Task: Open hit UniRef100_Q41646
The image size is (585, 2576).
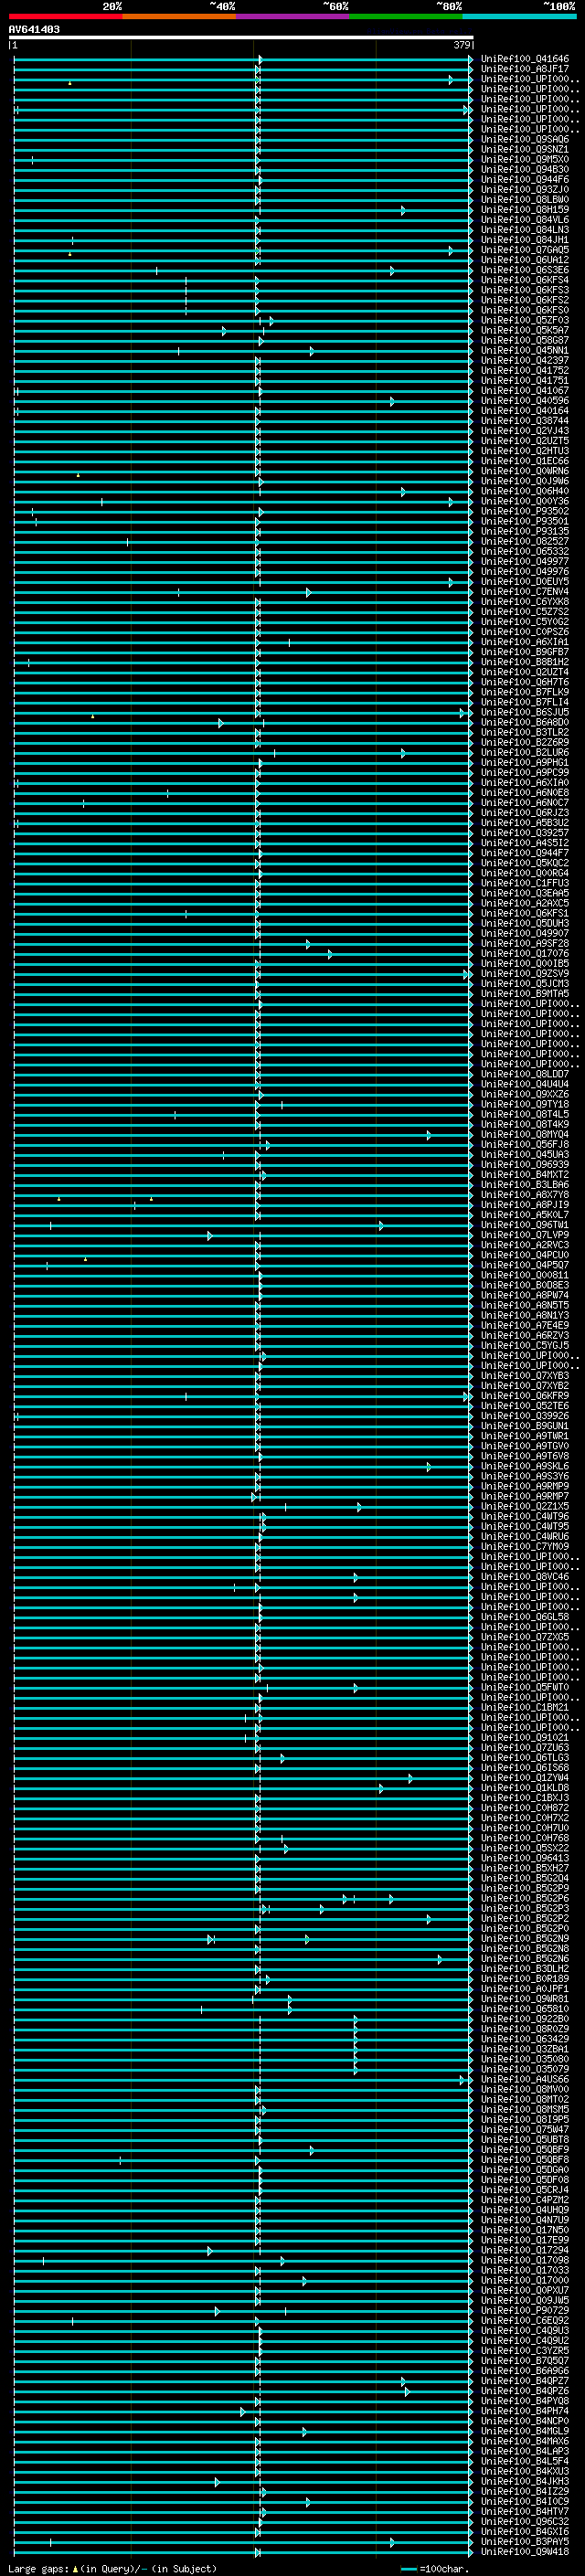Action: pyautogui.click(x=525, y=59)
